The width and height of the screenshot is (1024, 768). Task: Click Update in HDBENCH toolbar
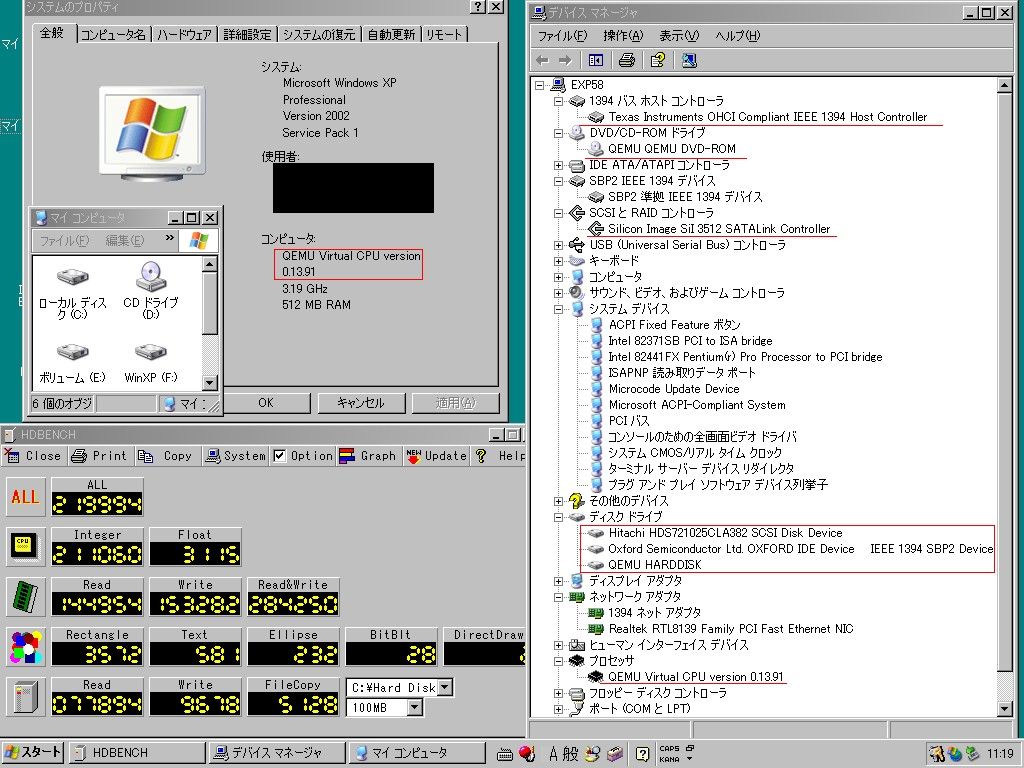[x=436, y=456]
